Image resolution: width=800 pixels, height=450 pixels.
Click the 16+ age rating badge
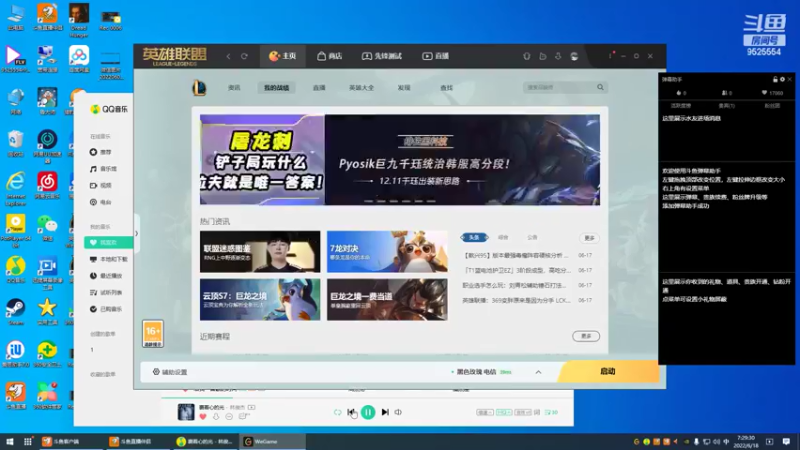tap(153, 334)
